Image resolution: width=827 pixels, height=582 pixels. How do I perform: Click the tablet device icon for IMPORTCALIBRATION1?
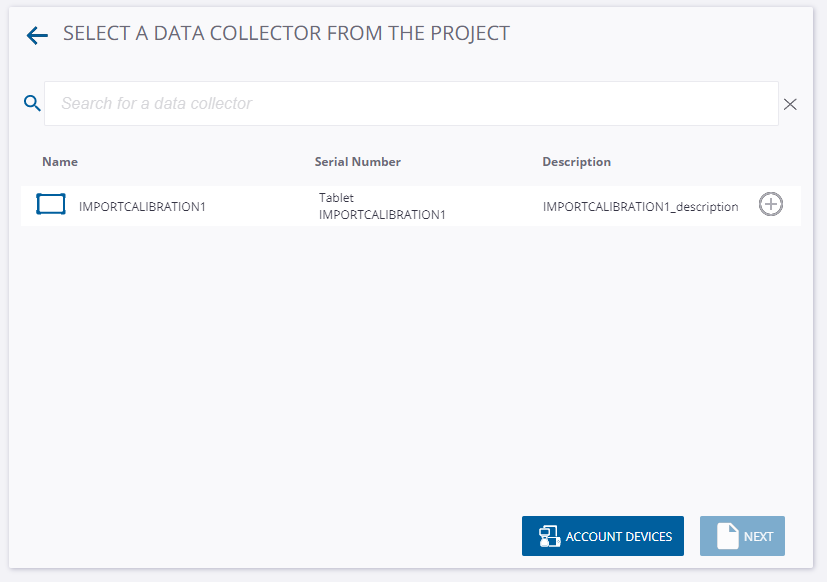51,204
